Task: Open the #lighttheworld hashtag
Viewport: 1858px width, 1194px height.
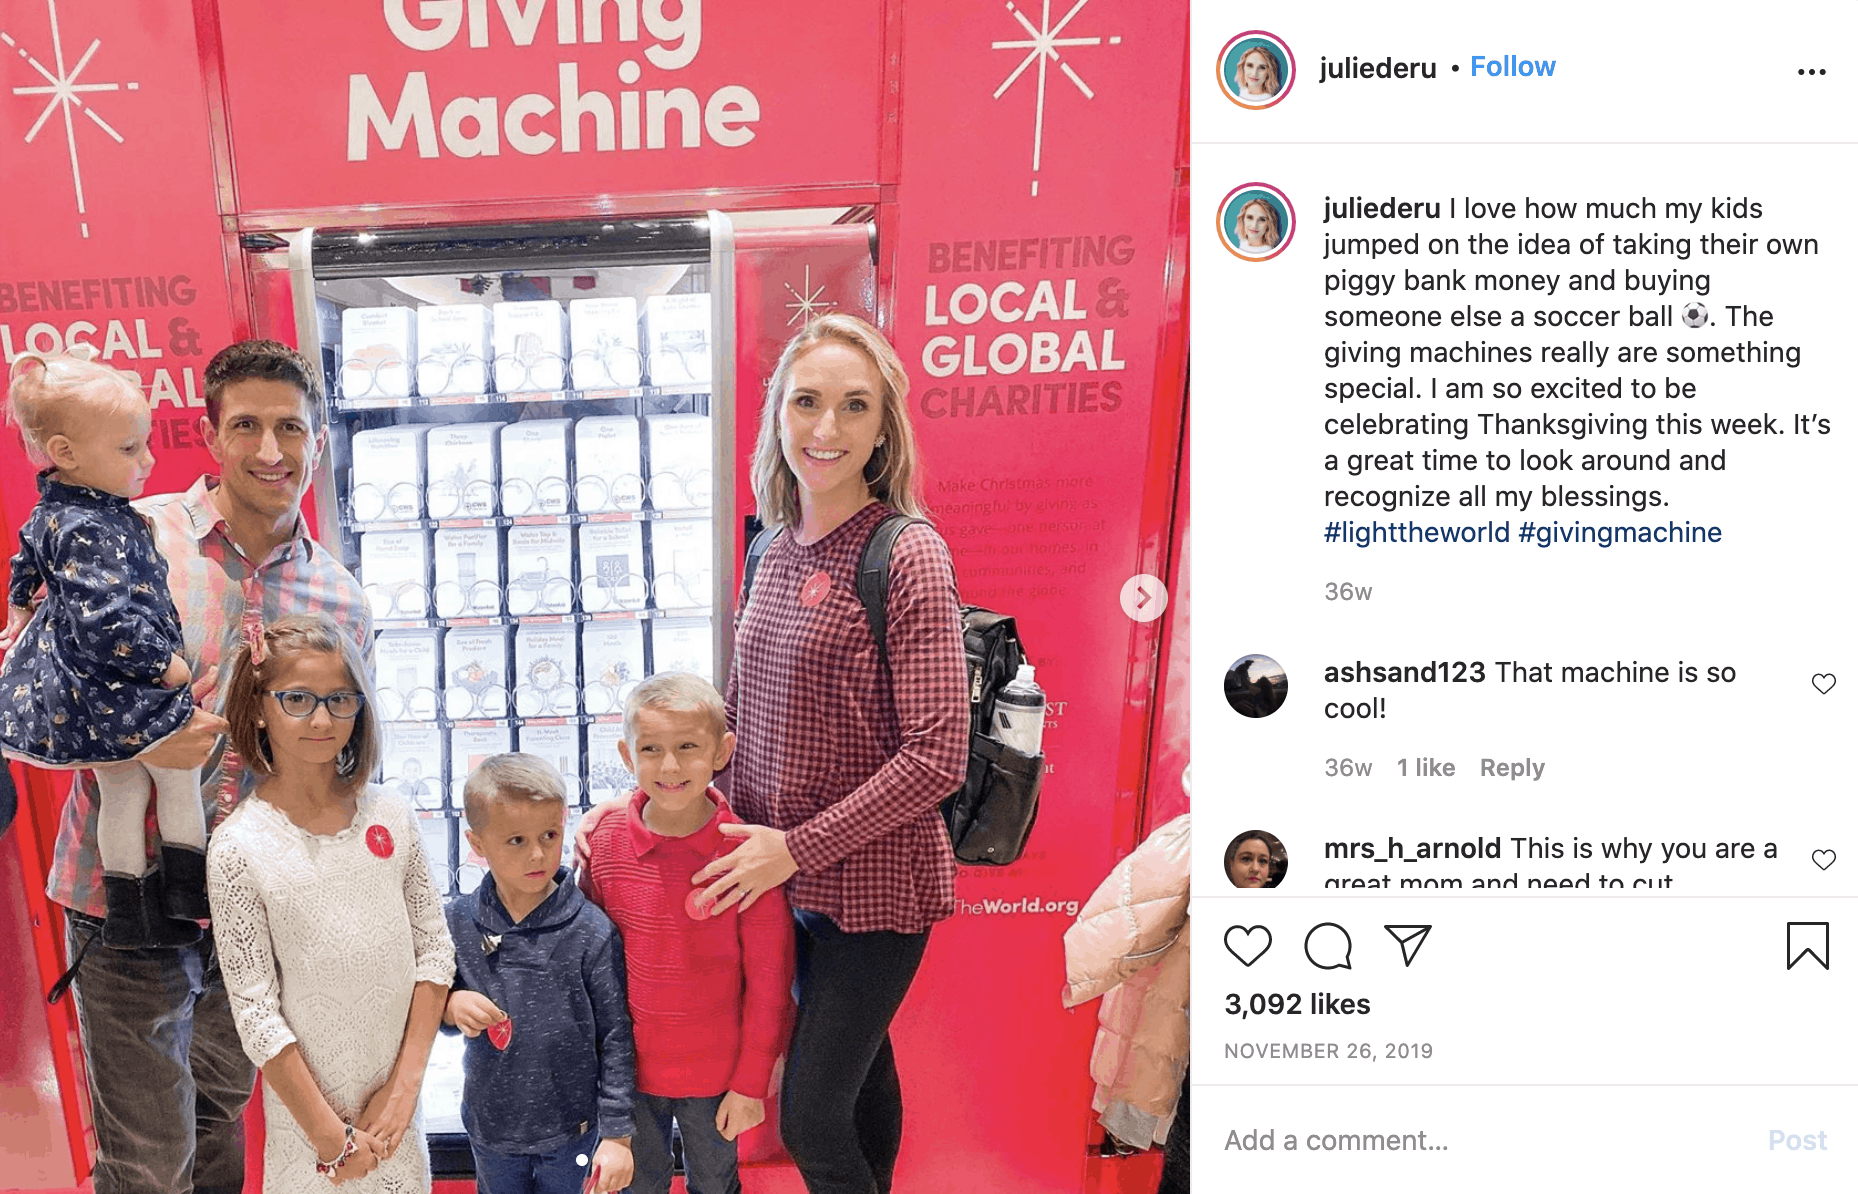Action: (1416, 532)
